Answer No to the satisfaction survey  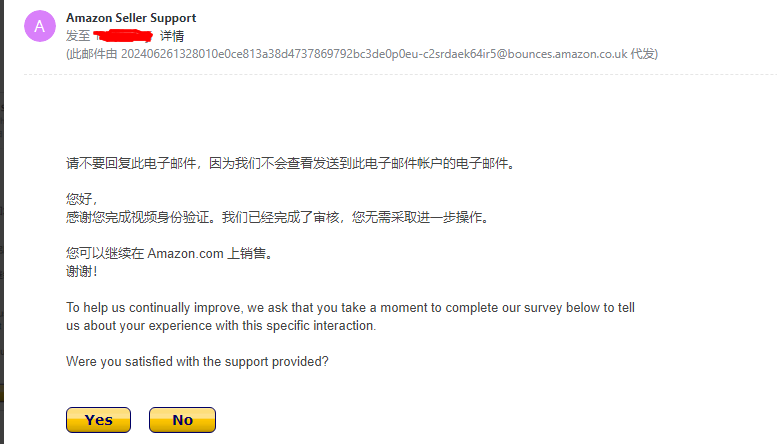tap(182, 420)
